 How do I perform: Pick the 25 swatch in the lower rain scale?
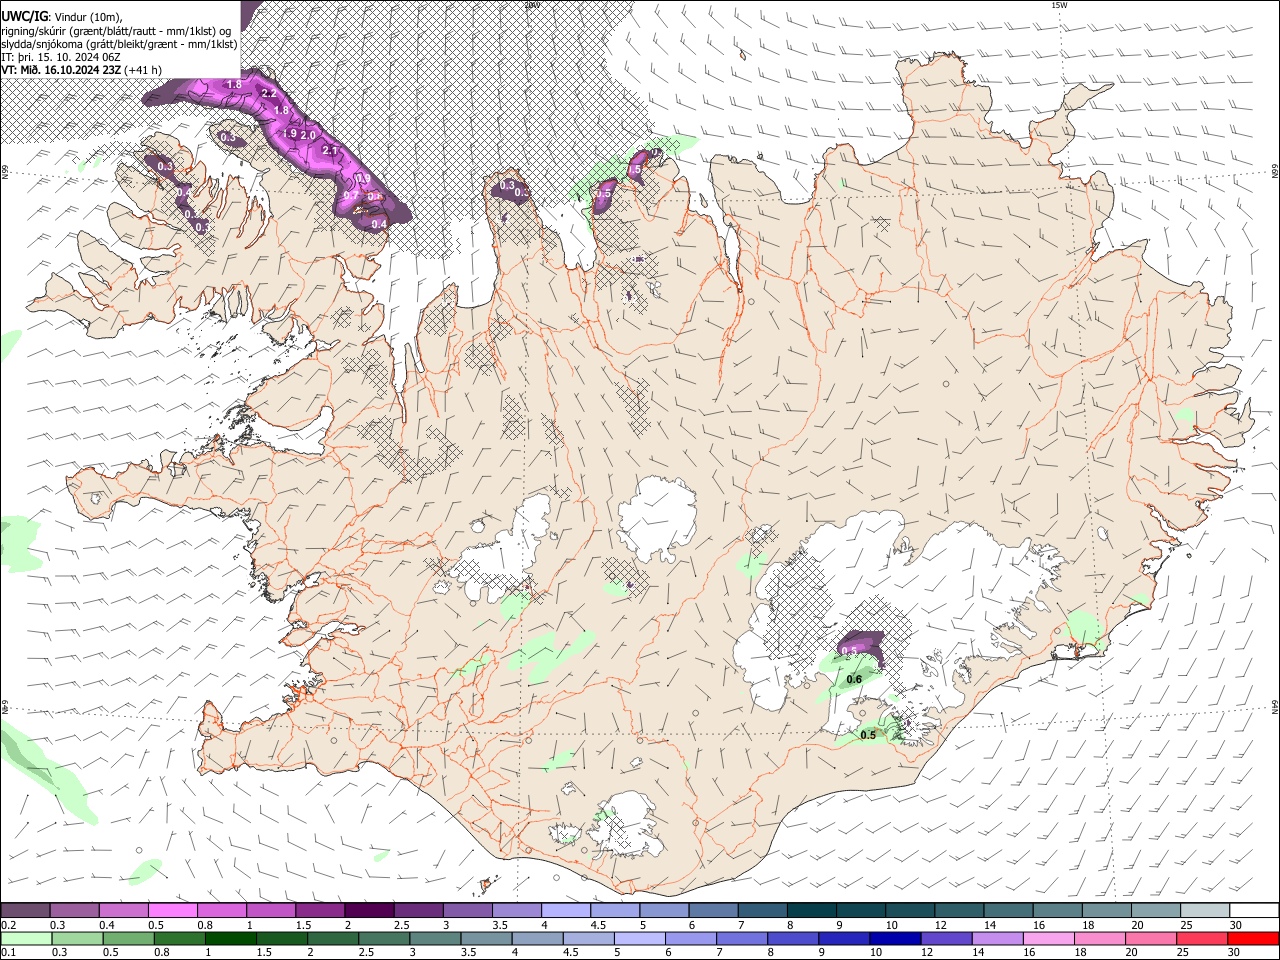[x=1202, y=939]
